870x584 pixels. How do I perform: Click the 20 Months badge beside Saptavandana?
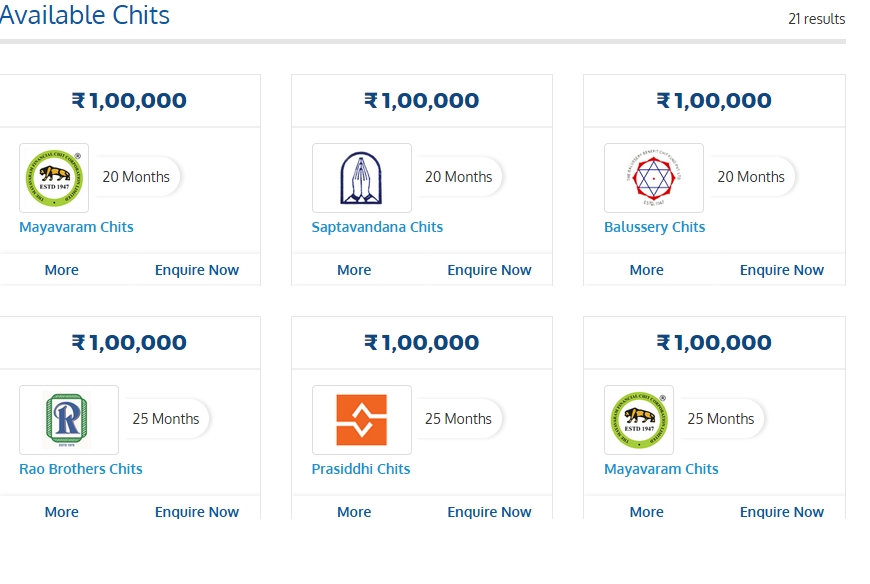point(459,176)
